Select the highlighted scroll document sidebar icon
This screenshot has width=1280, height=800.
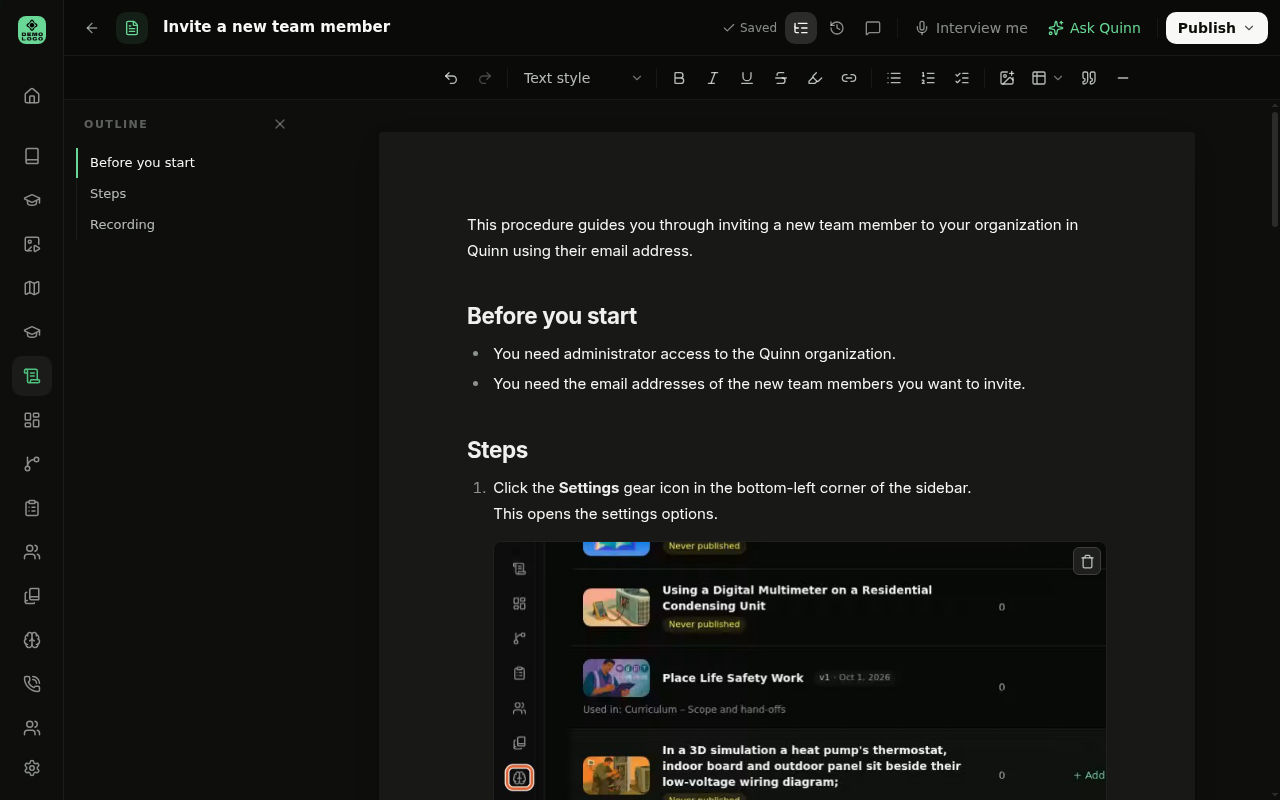(x=32, y=376)
